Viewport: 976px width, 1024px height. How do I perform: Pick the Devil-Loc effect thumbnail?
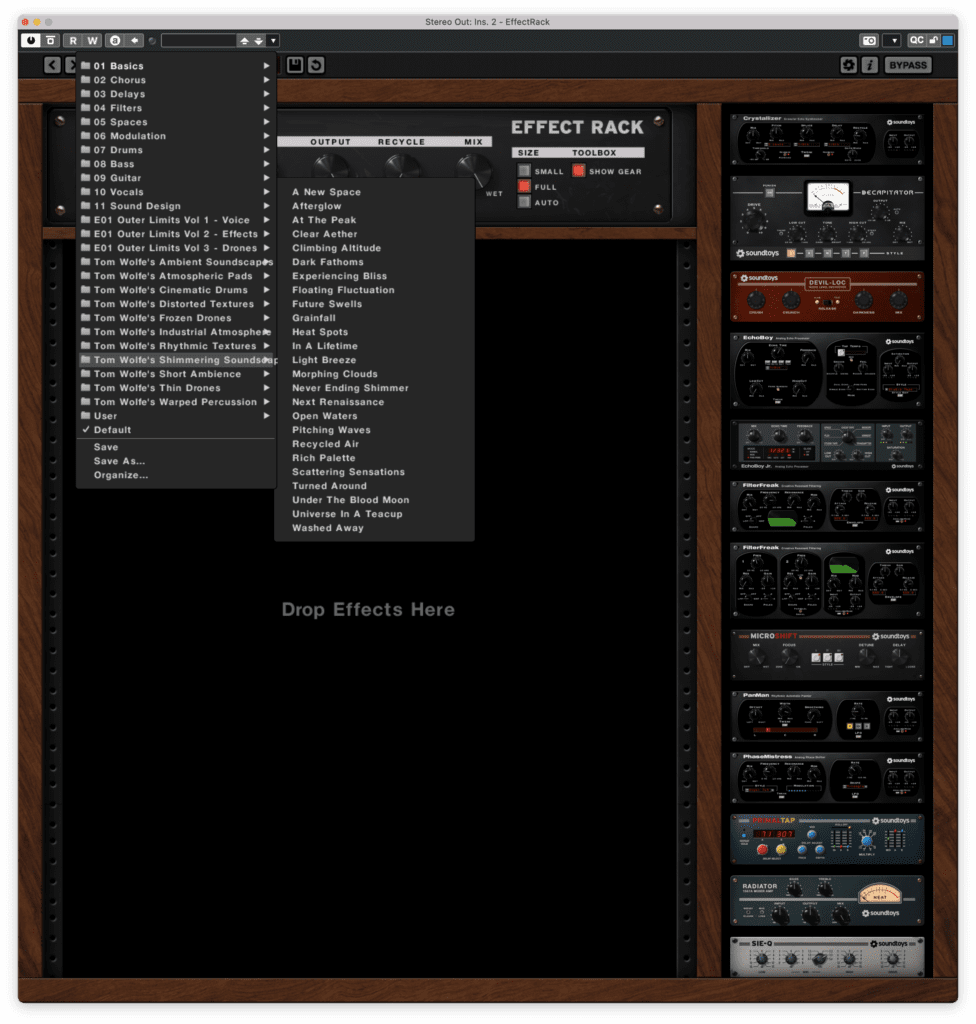click(827, 296)
